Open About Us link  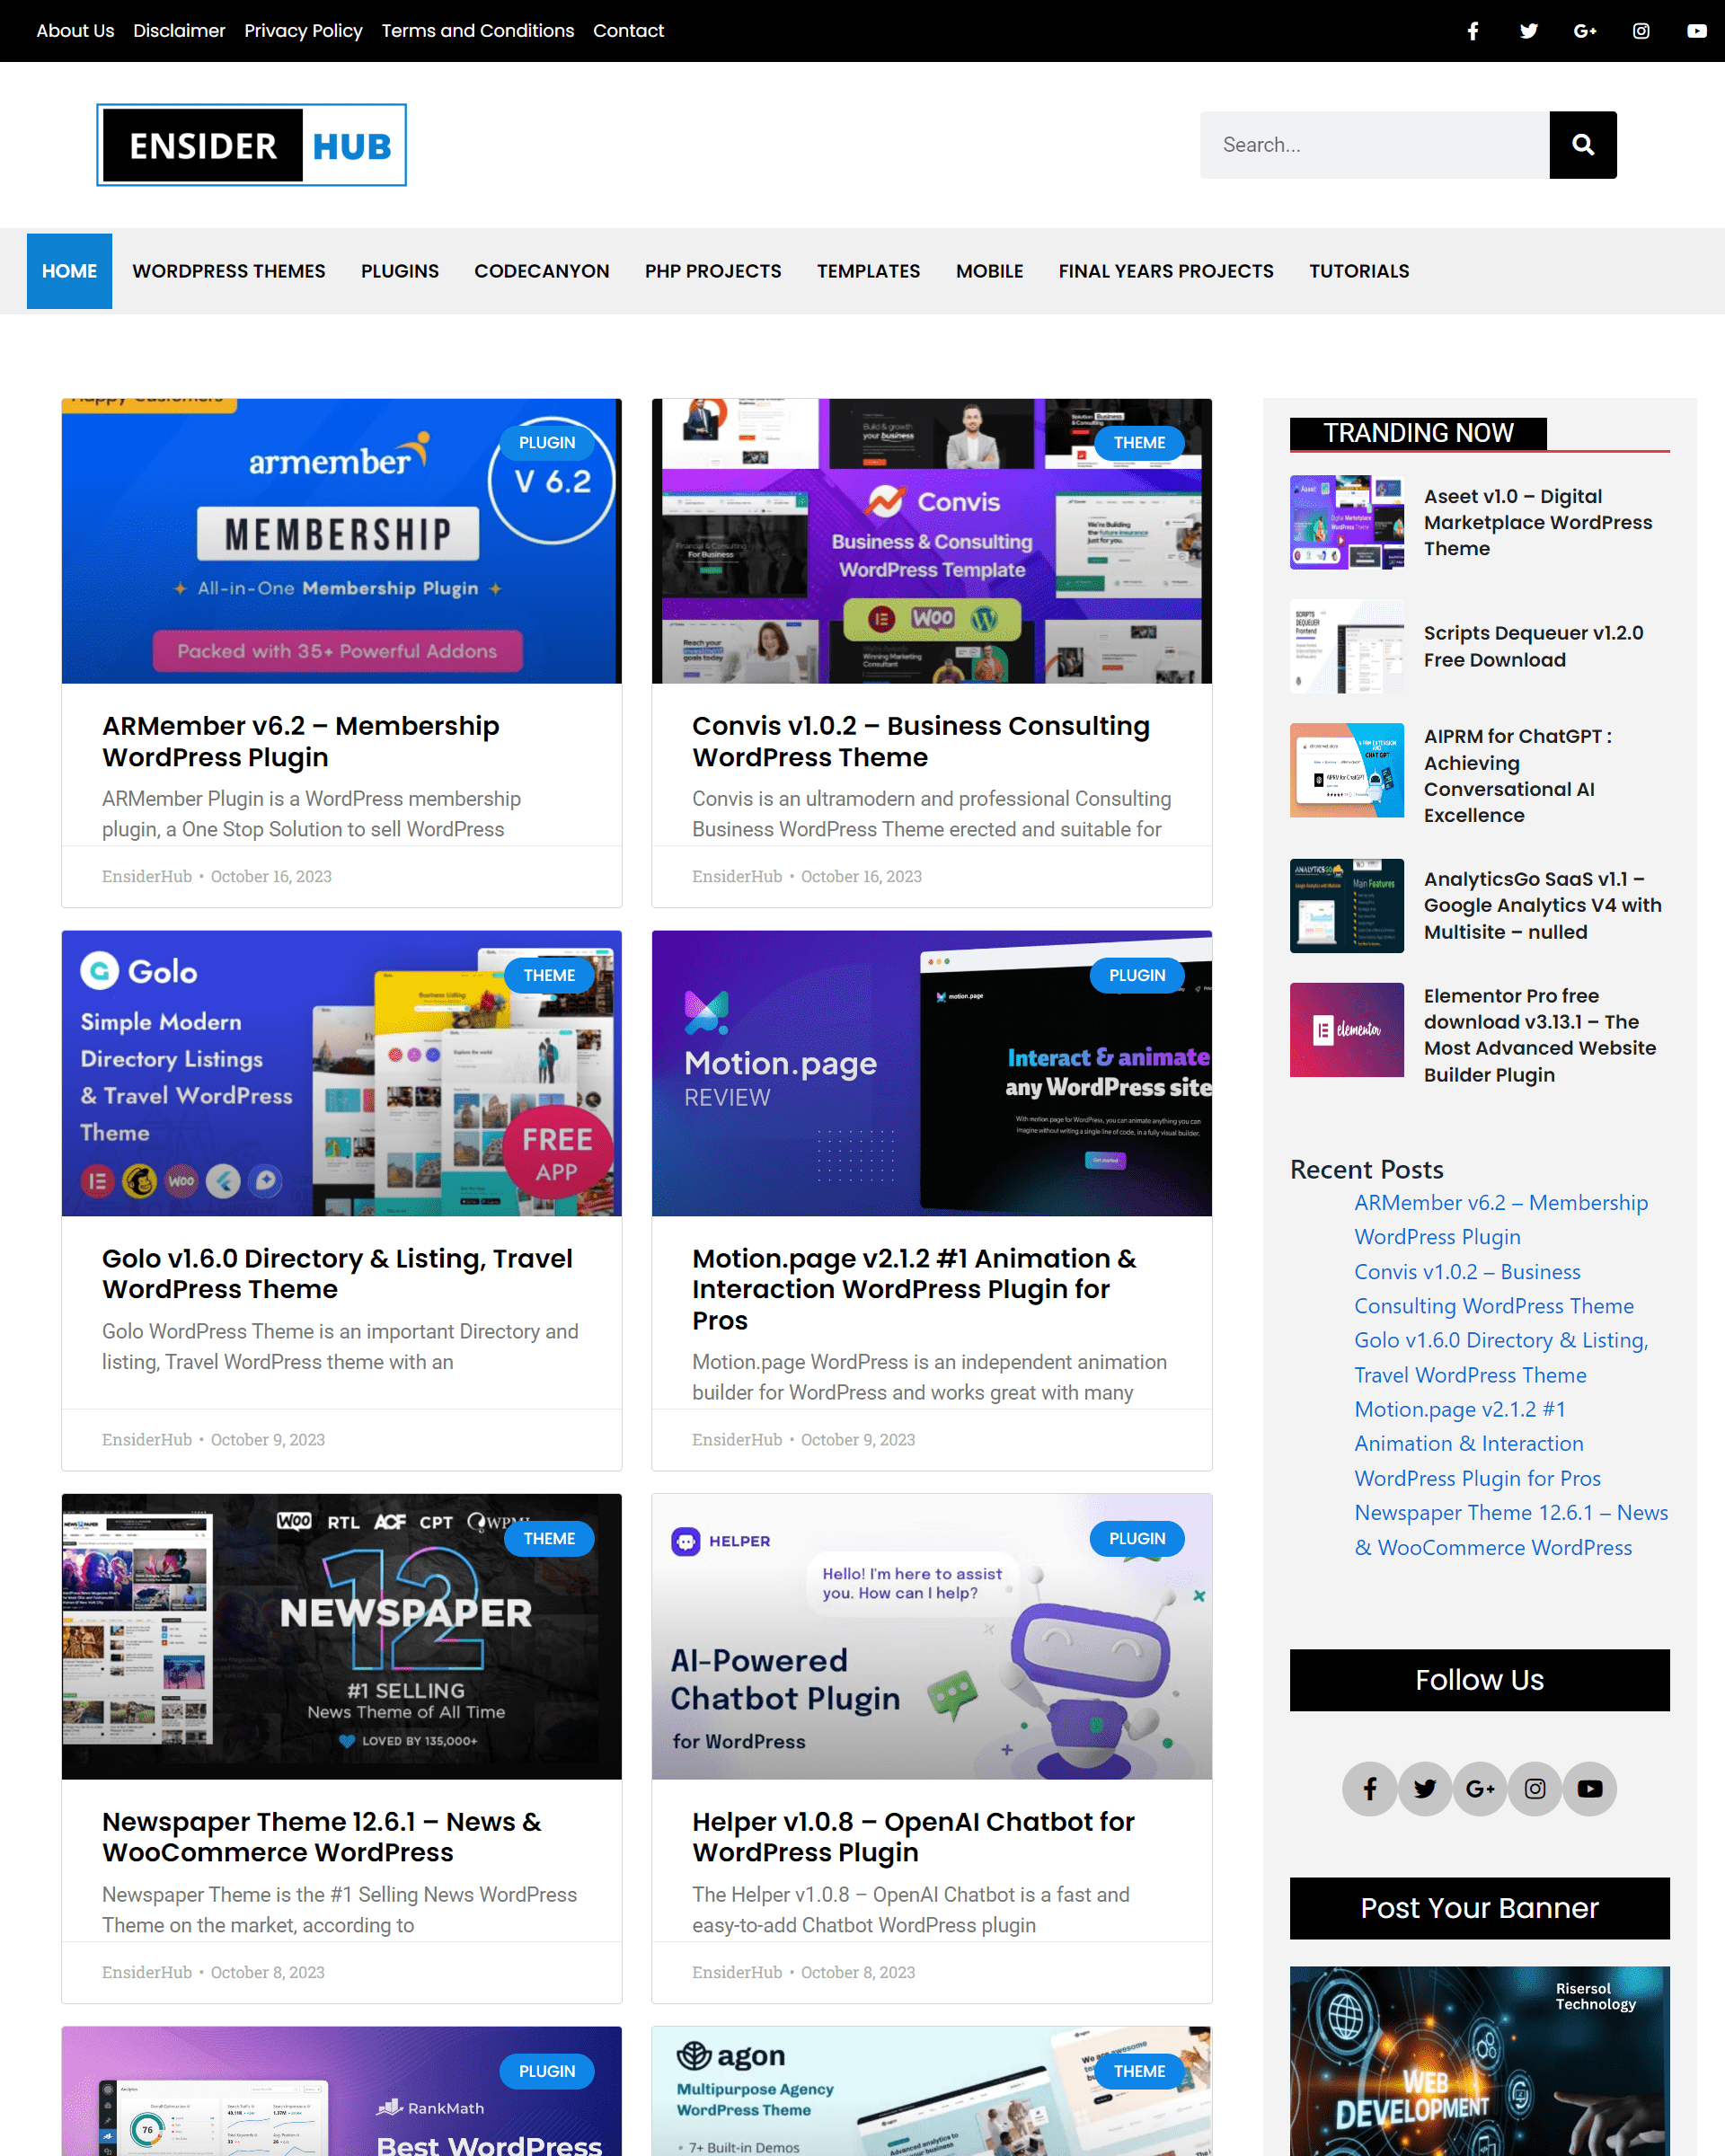click(x=75, y=31)
